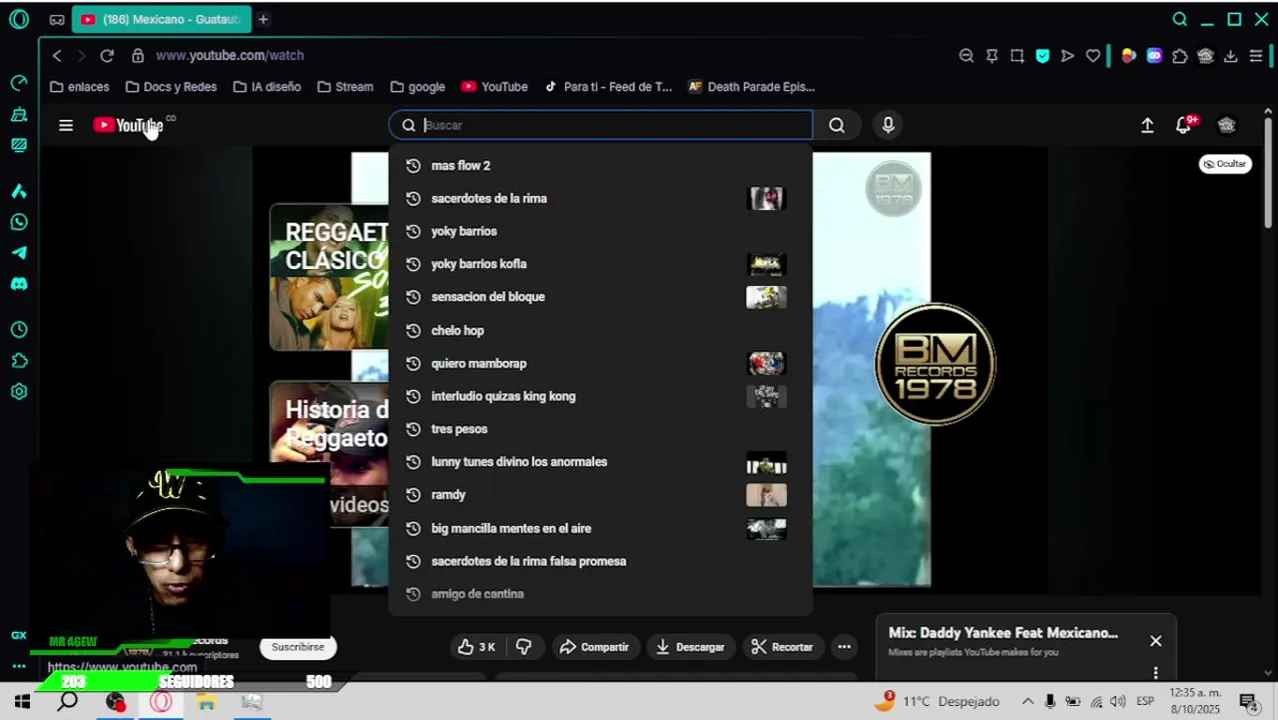Like the video with 3 K button
The height and width of the screenshot is (720, 1278).
pyautogui.click(x=476, y=647)
